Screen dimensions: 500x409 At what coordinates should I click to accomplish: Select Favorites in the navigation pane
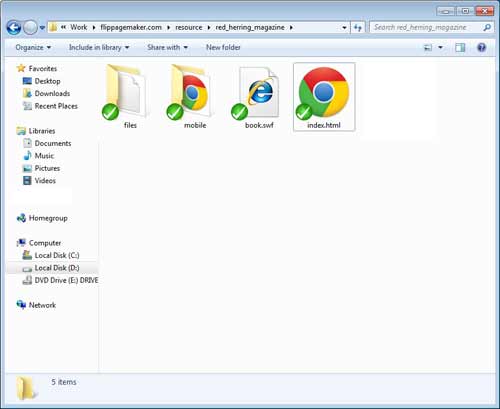(43, 69)
